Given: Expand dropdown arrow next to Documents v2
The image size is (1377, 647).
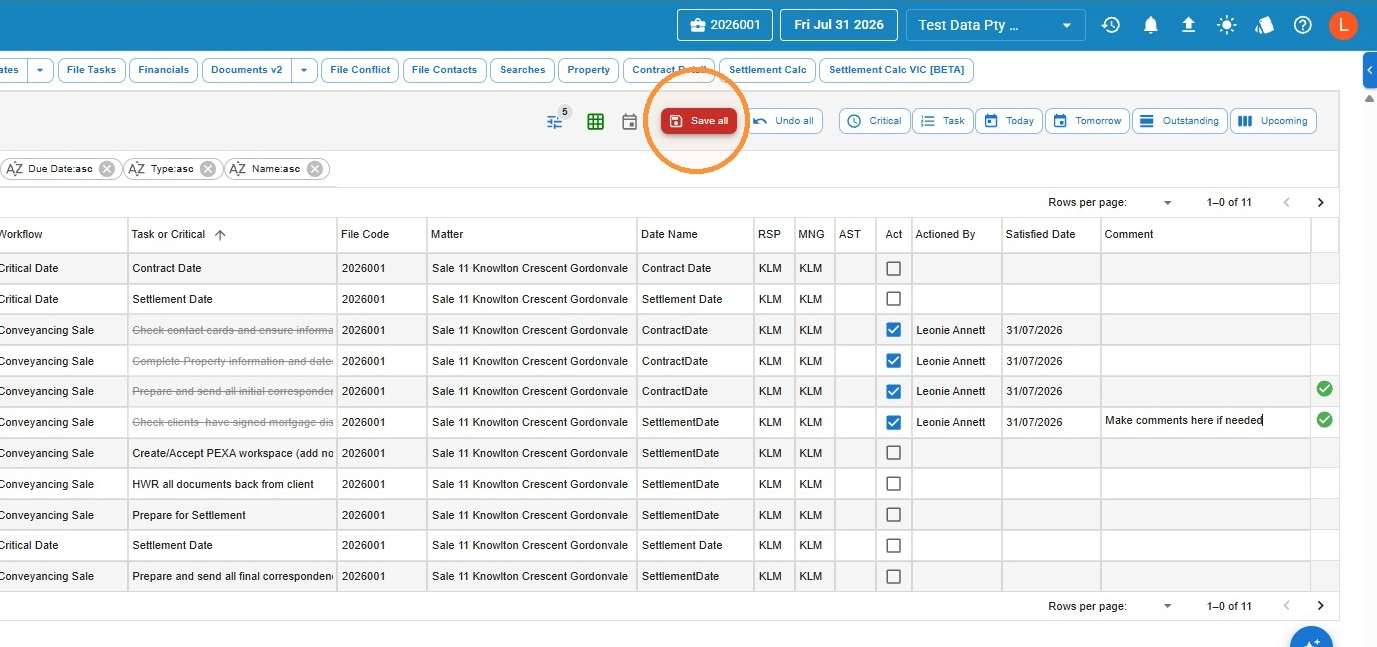Looking at the screenshot, I should pos(305,70).
